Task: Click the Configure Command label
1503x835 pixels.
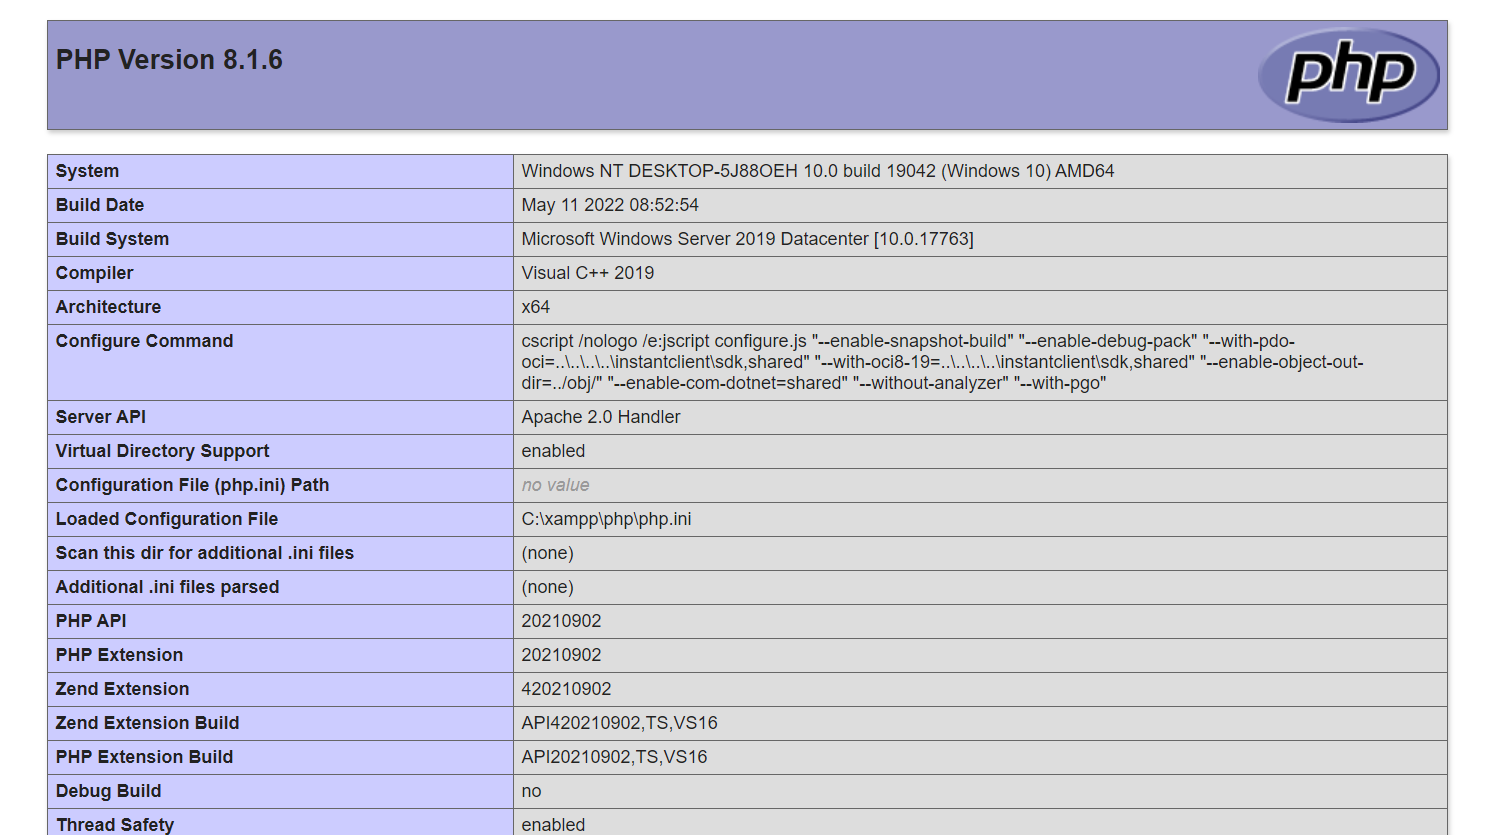Action: 144,341
